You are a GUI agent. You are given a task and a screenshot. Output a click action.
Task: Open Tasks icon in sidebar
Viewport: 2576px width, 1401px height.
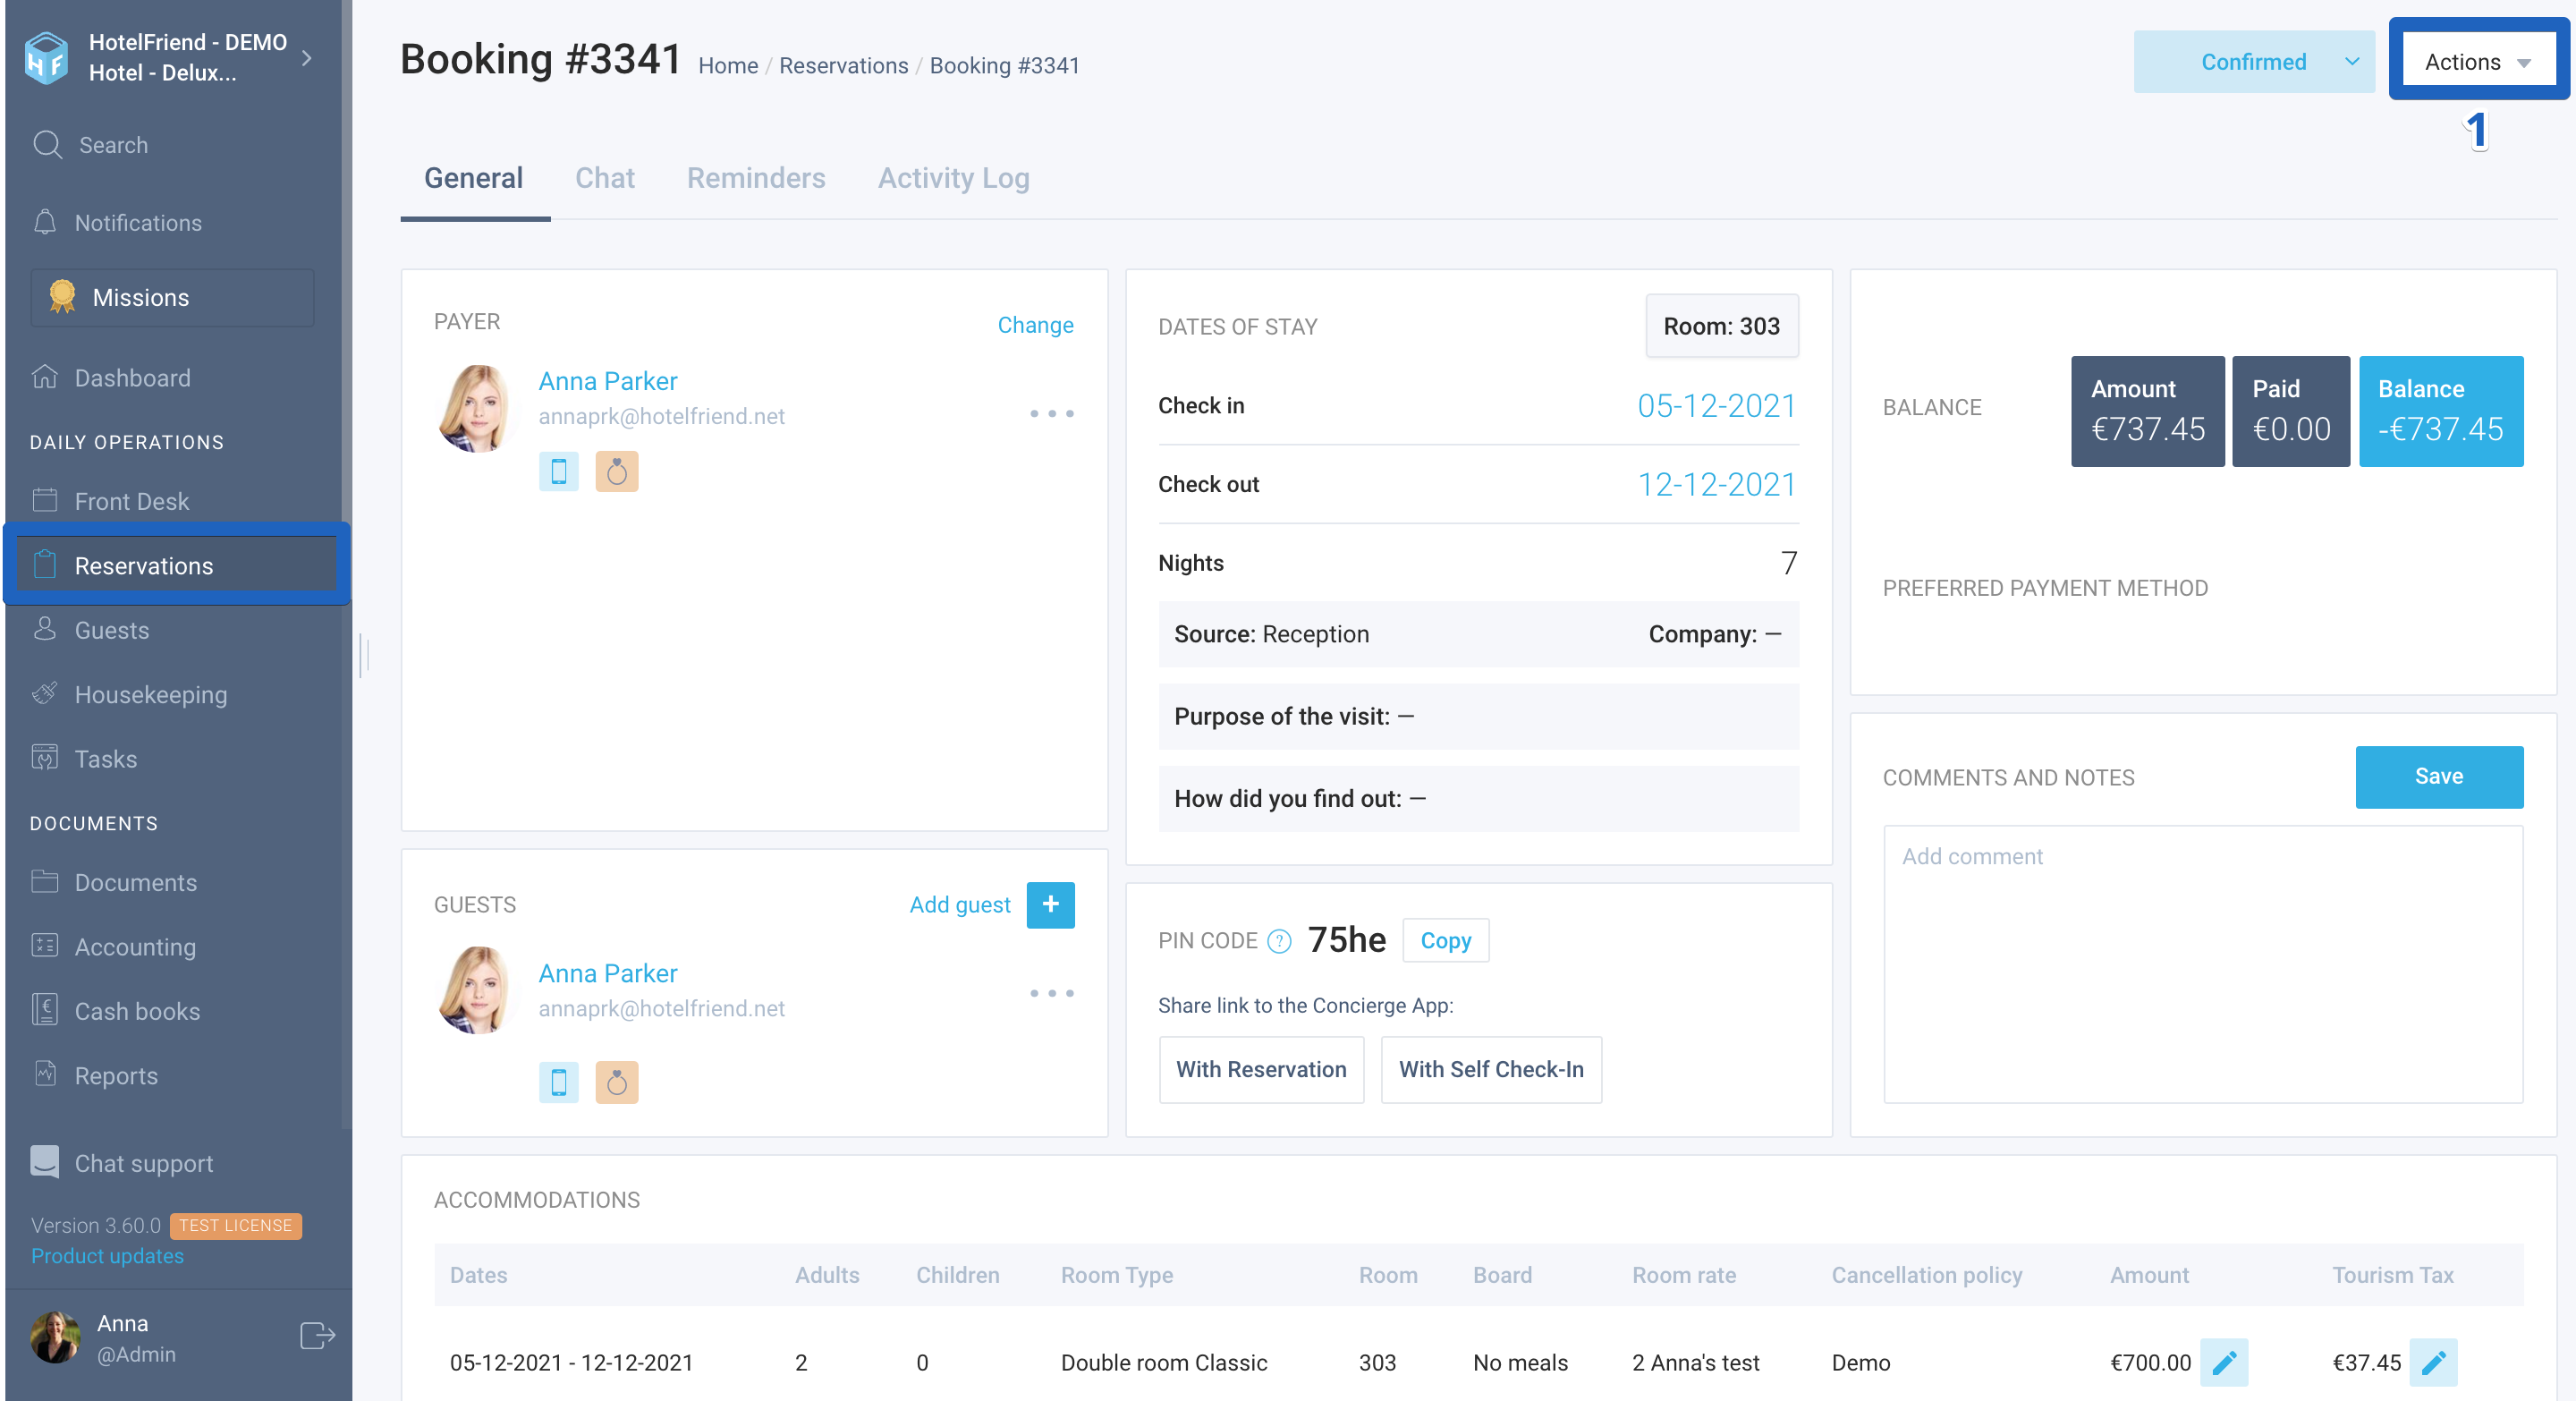pyautogui.click(x=45, y=758)
